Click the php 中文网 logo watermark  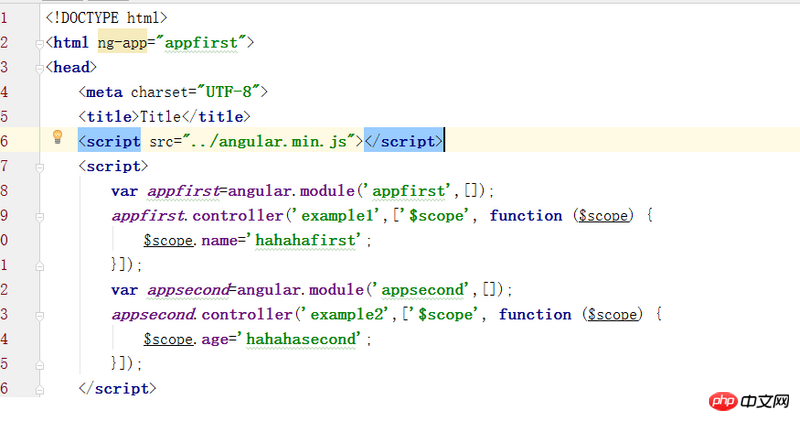click(x=749, y=402)
